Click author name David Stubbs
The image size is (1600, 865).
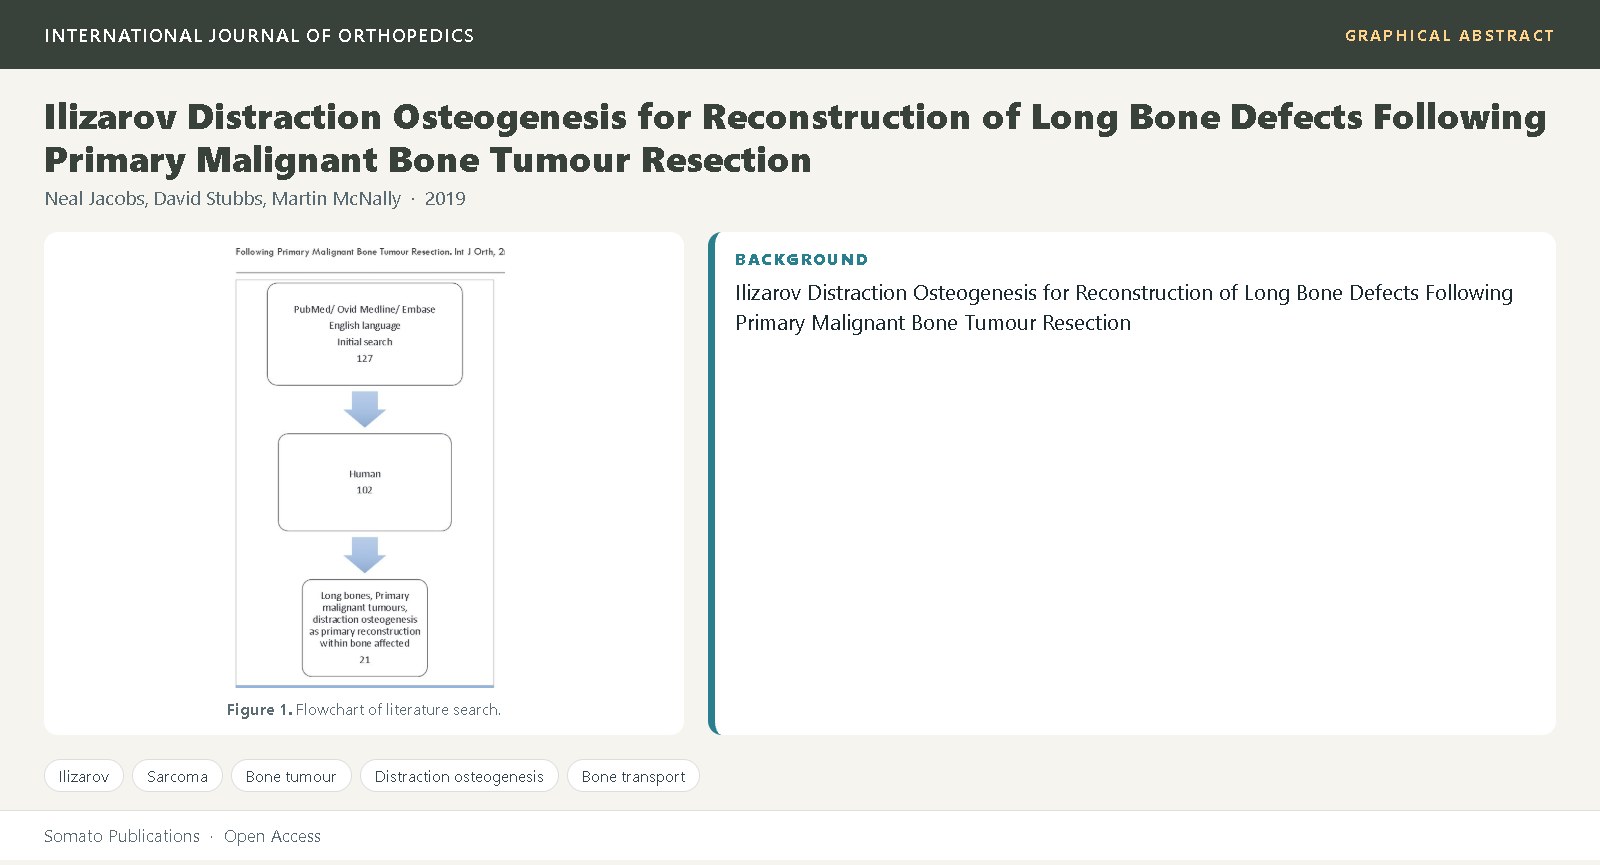[208, 198]
